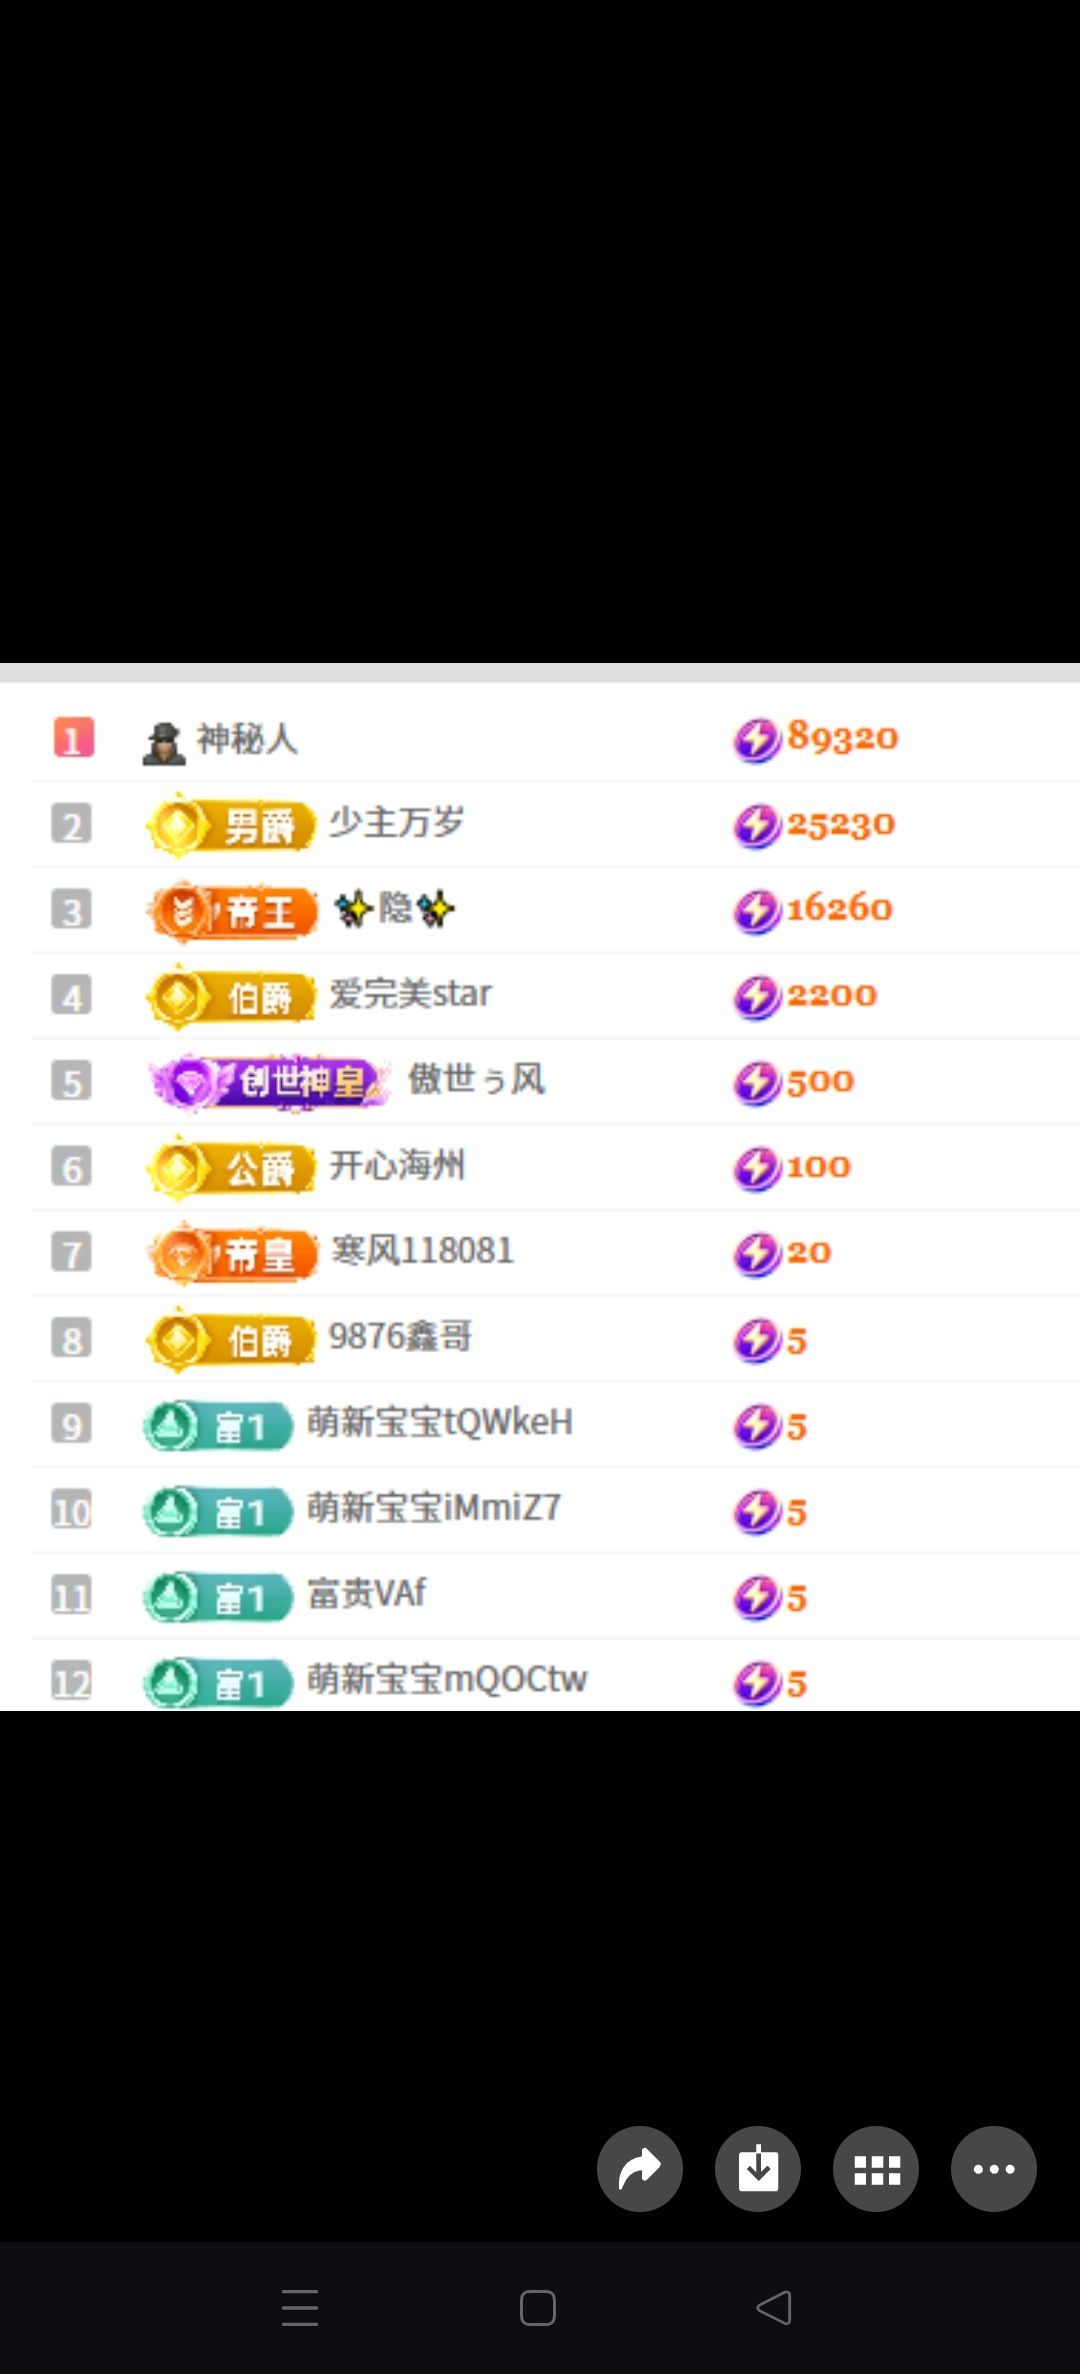Click the score value 500

820,1082
